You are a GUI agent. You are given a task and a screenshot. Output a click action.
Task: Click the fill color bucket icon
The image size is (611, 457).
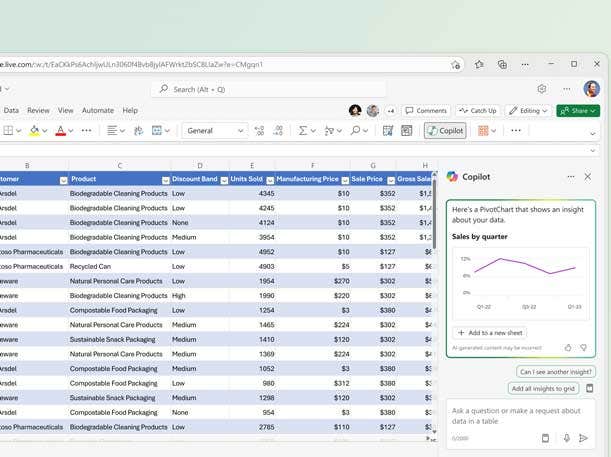[x=34, y=131]
